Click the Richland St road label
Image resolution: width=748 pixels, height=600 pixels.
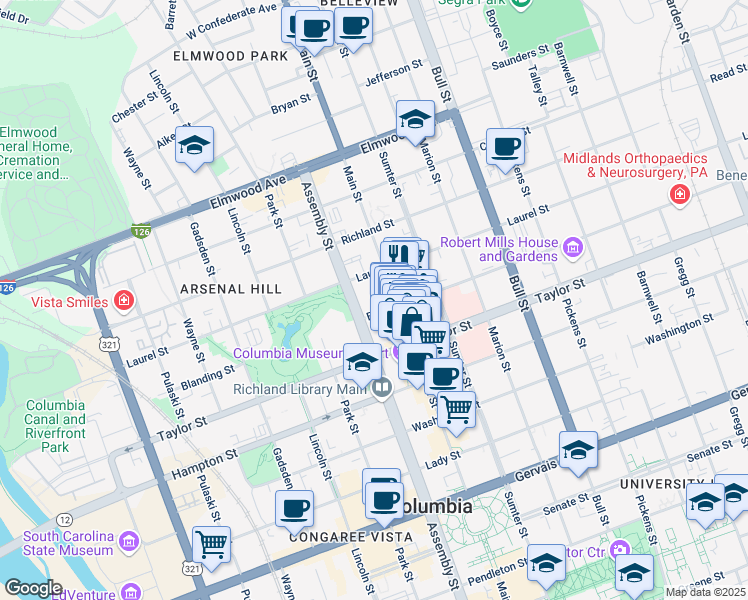pyautogui.click(x=368, y=231)
